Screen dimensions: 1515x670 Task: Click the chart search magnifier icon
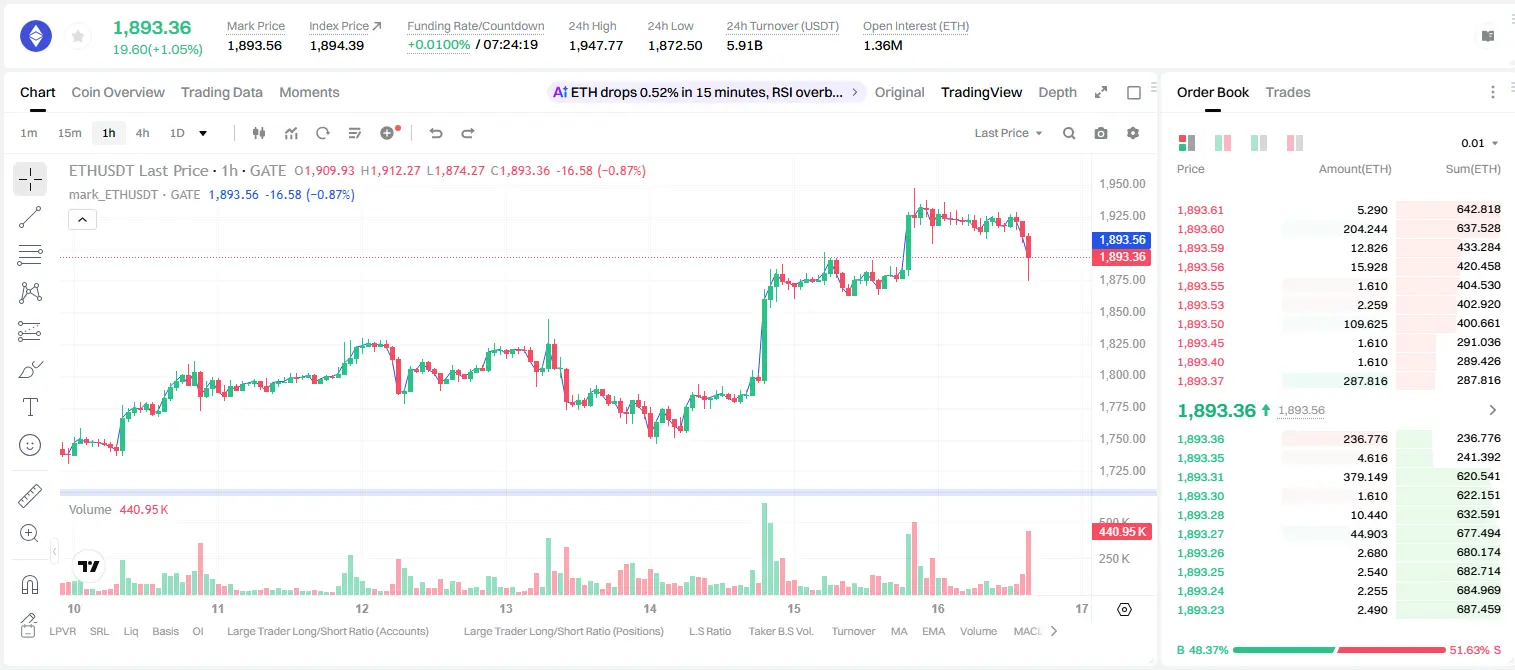coord(1069,133)
